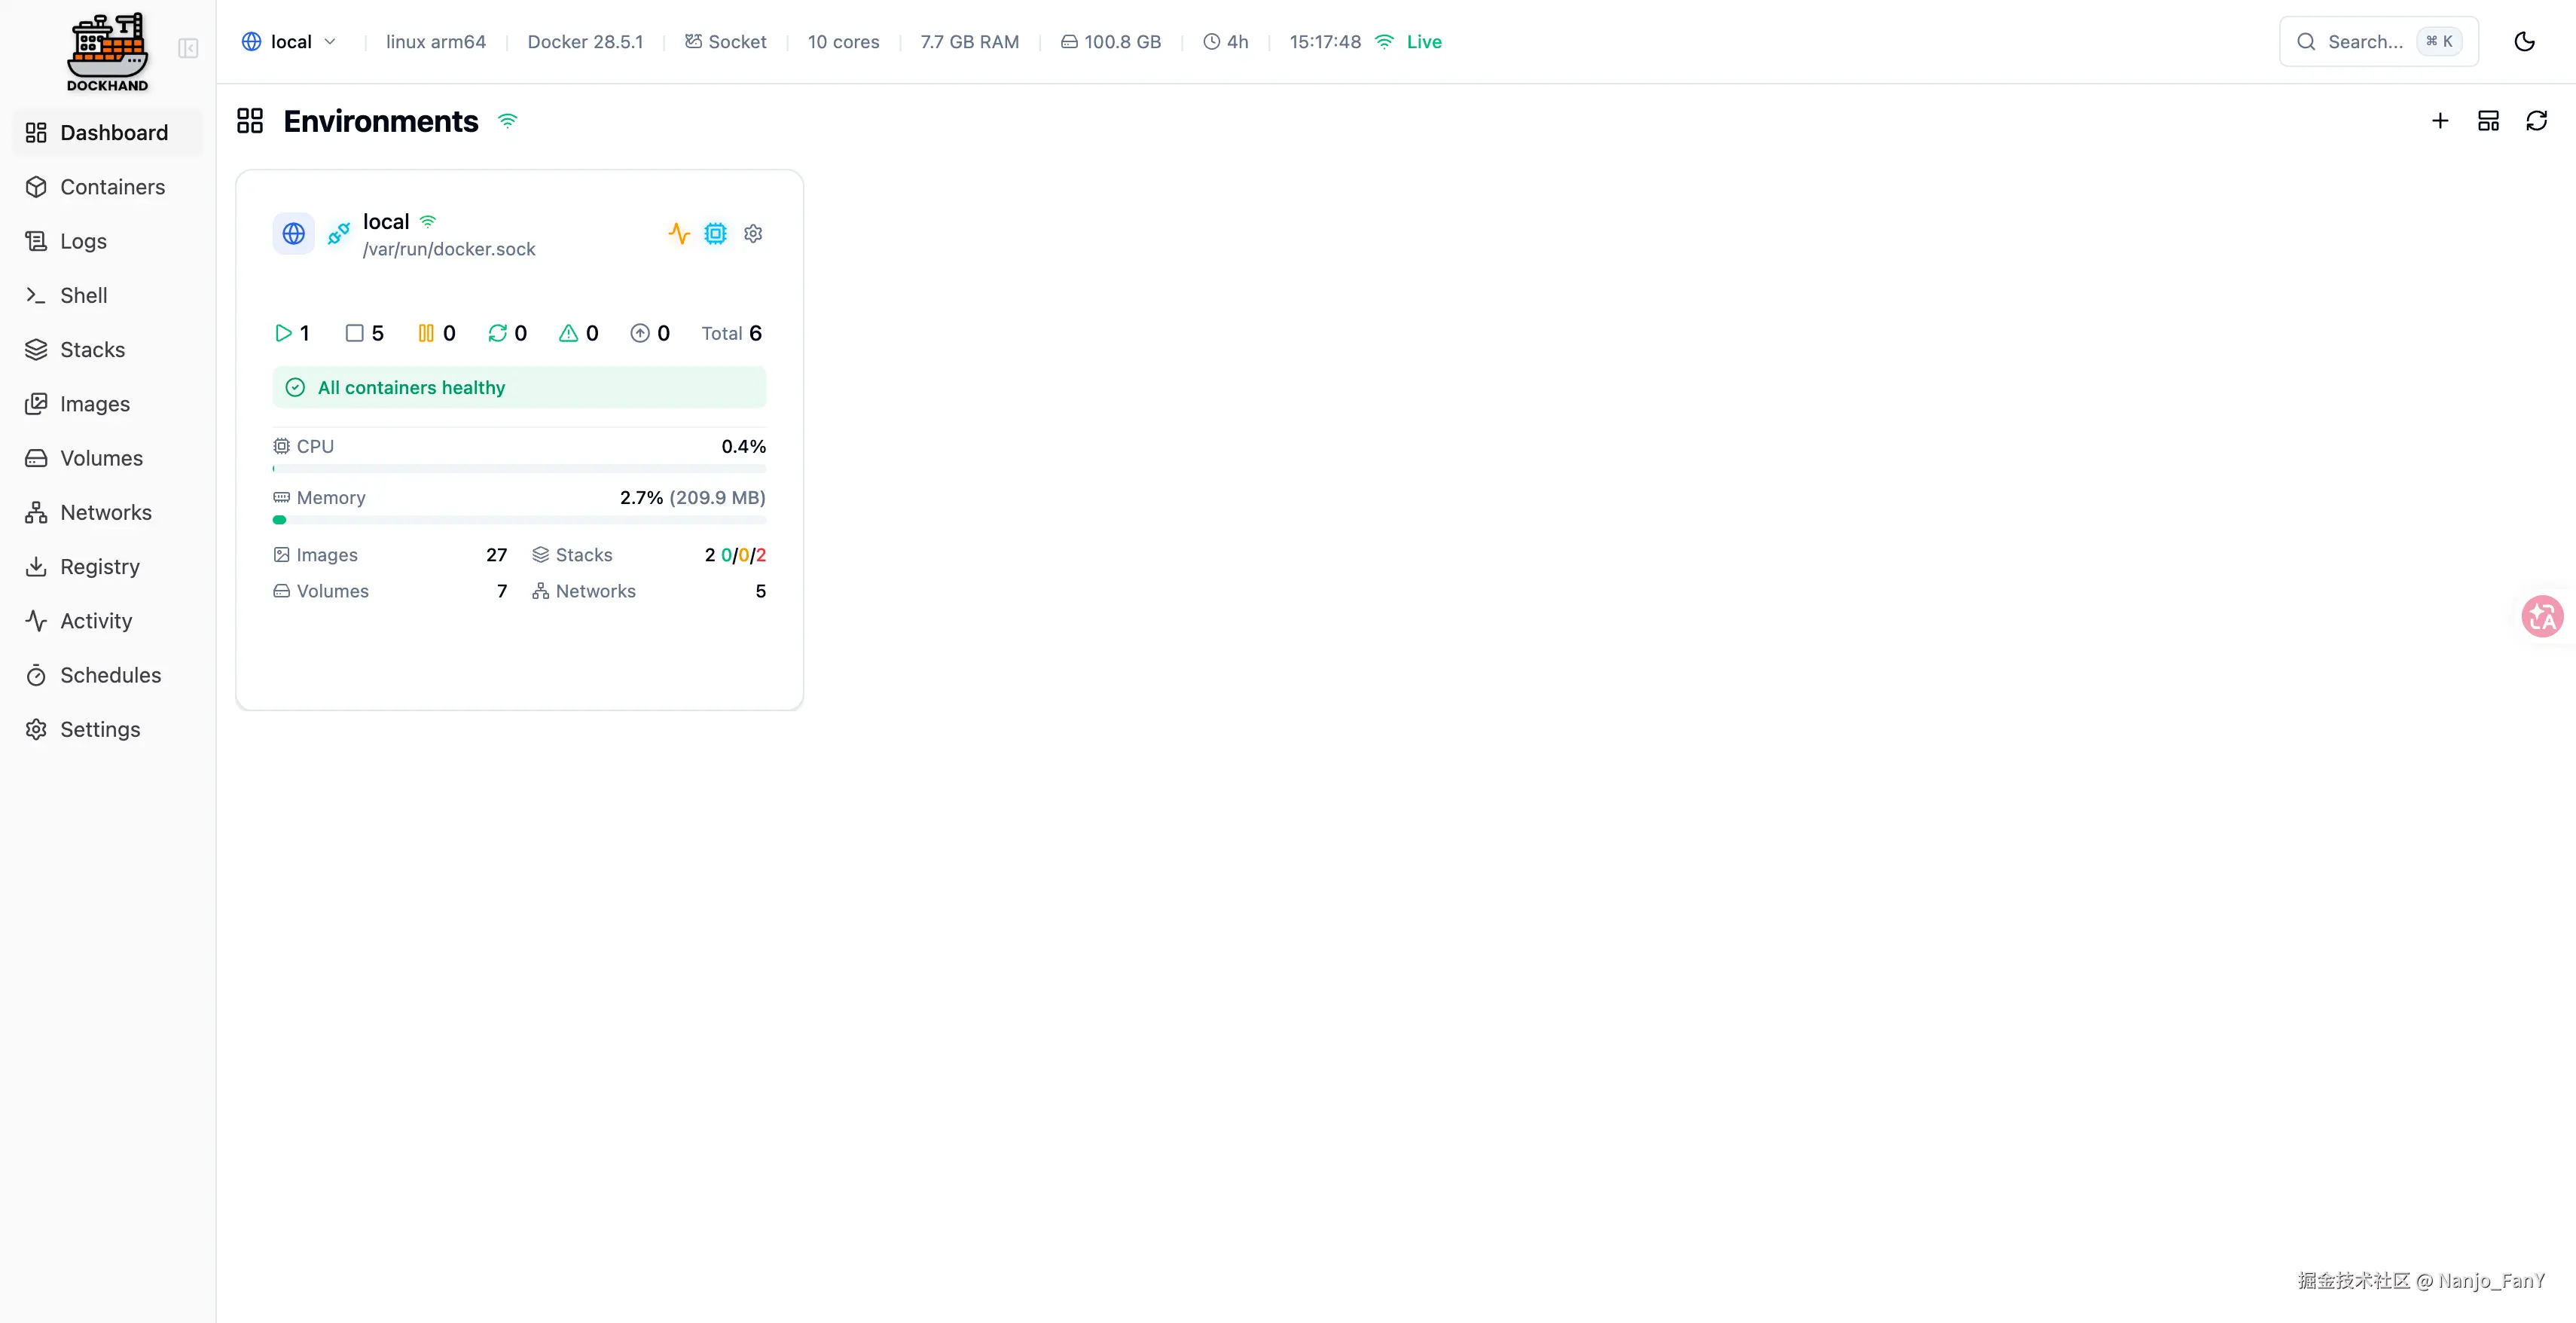Focus the Search input field
This screenshot has width=2576, height=1323.
[2365, 41]
